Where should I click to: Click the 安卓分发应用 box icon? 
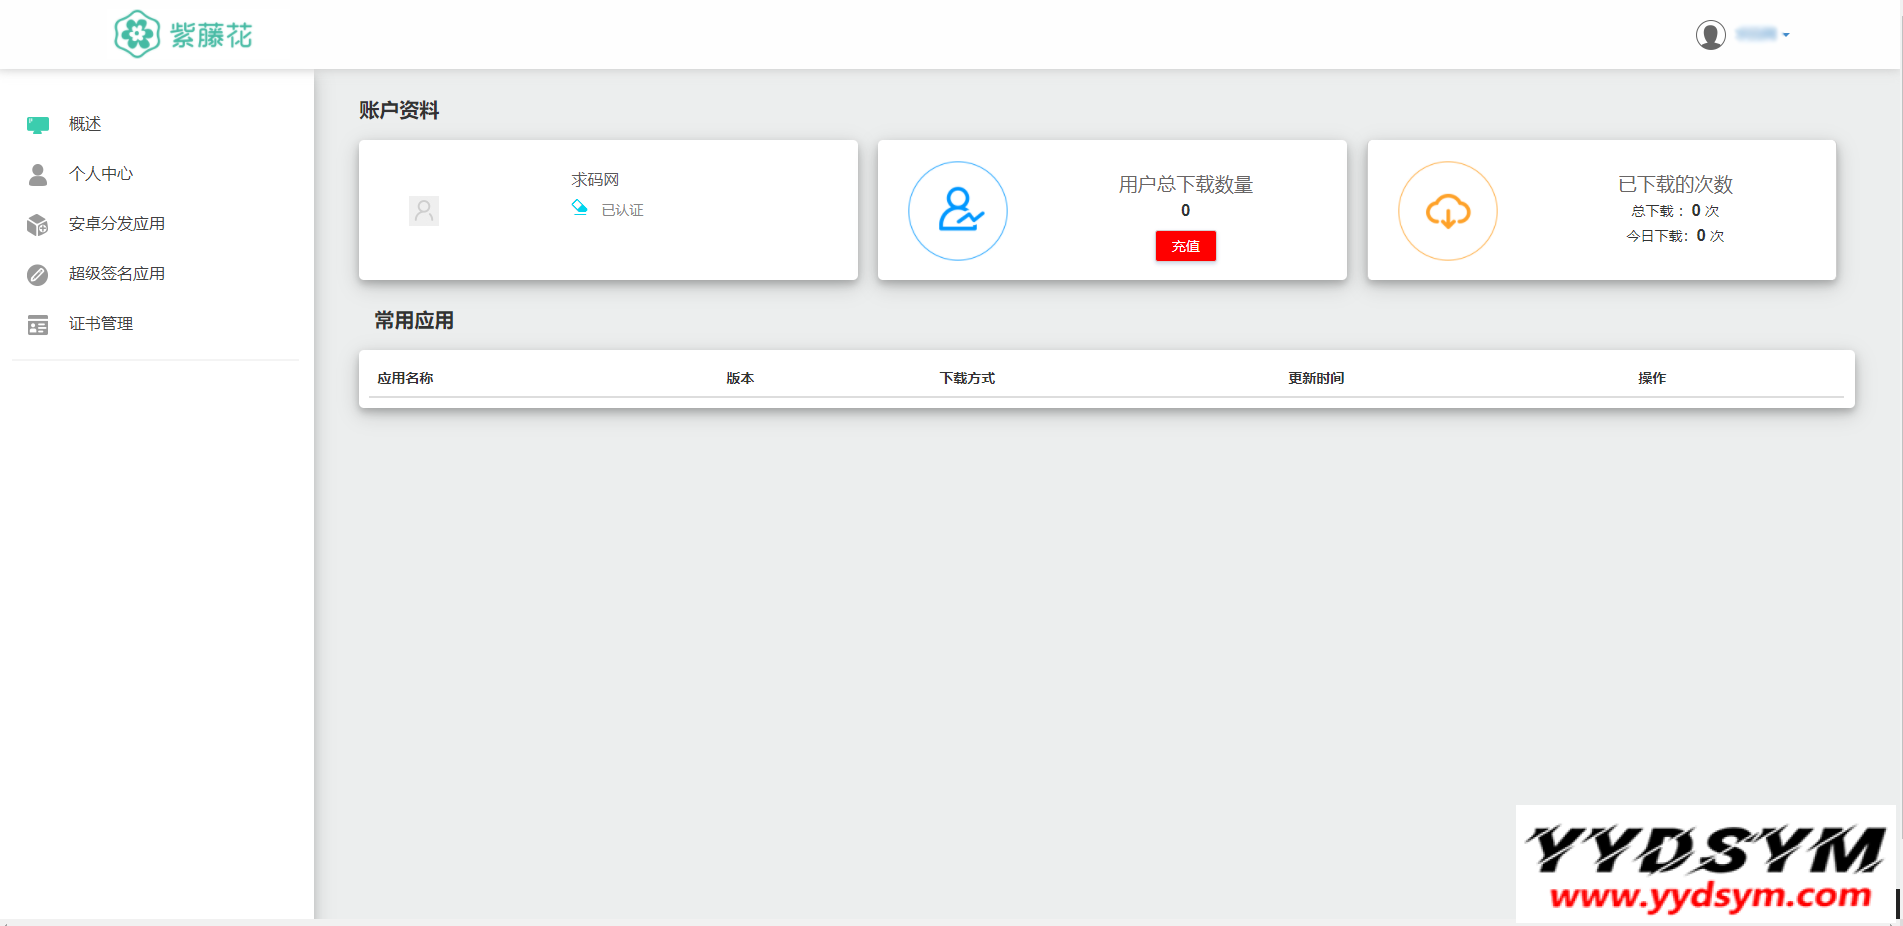pos(38,225)
